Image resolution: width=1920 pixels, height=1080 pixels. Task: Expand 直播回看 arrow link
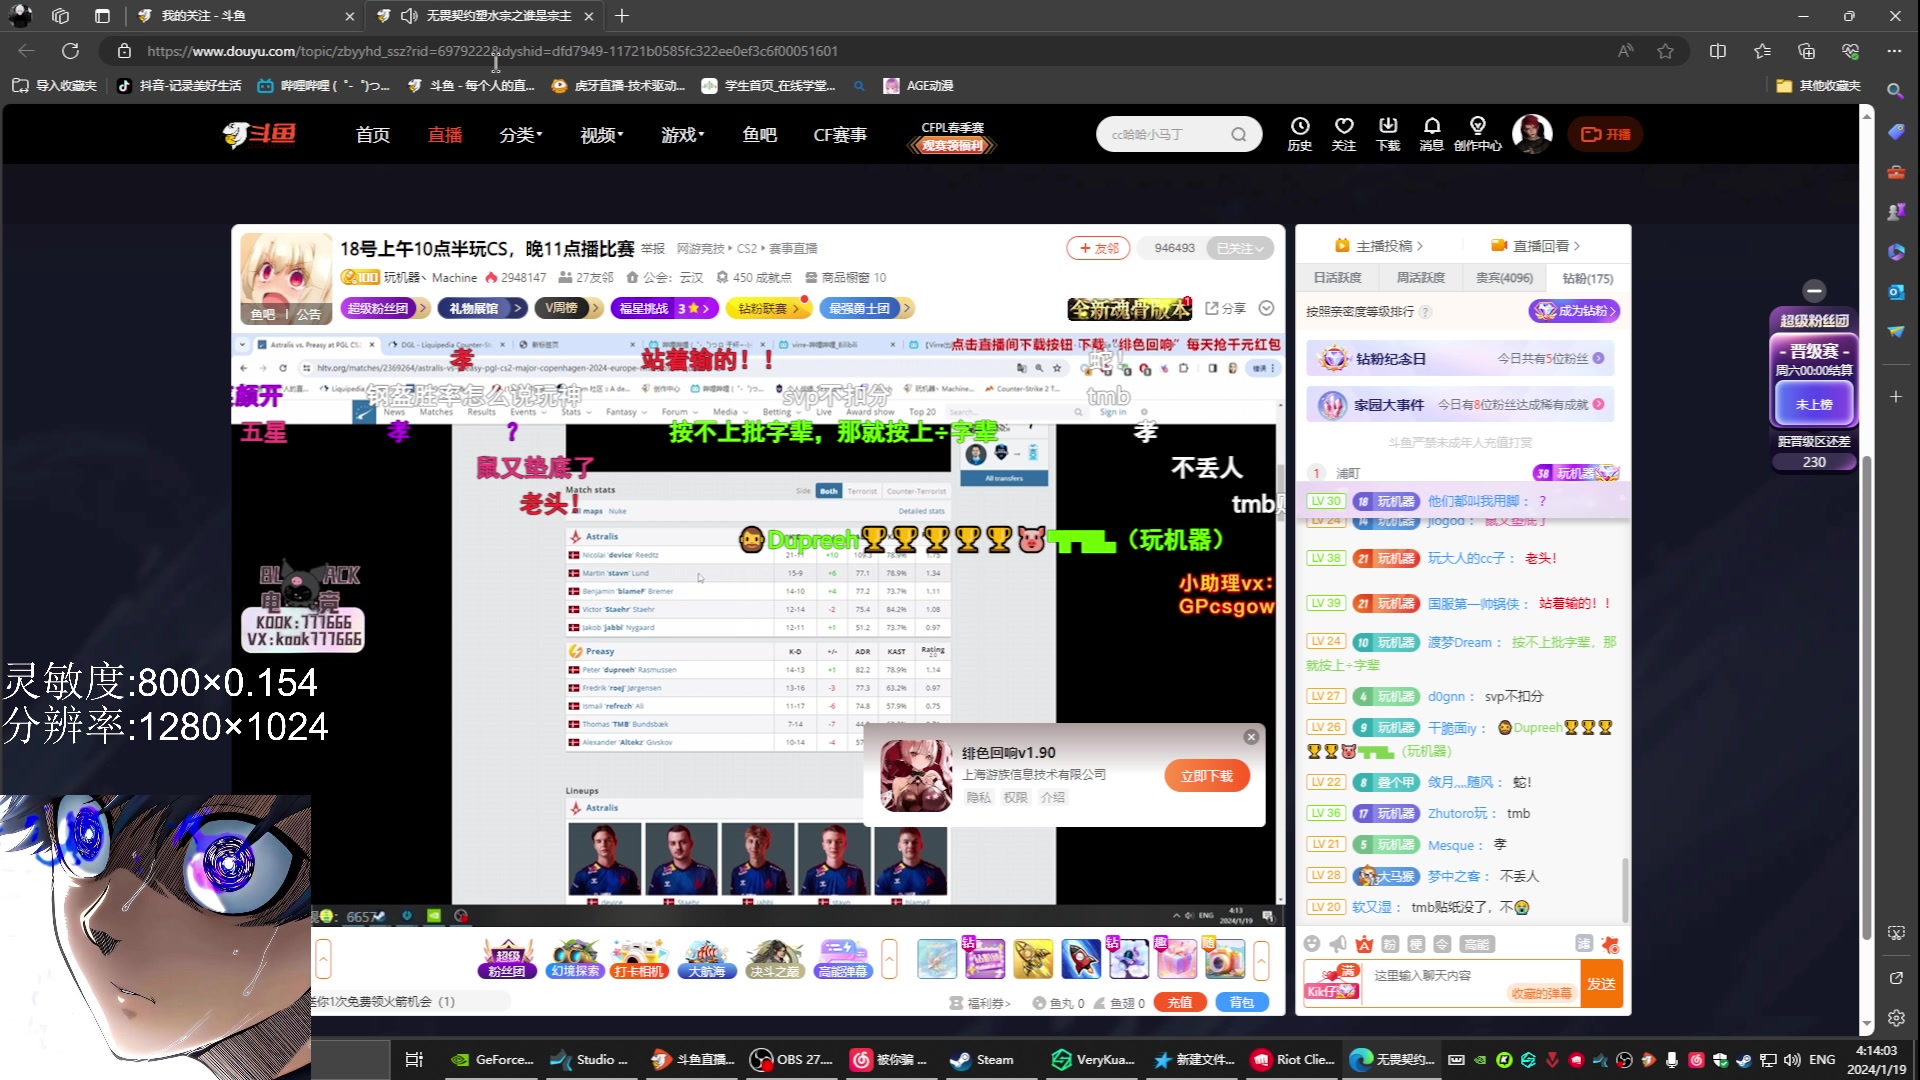(1536, 246)
